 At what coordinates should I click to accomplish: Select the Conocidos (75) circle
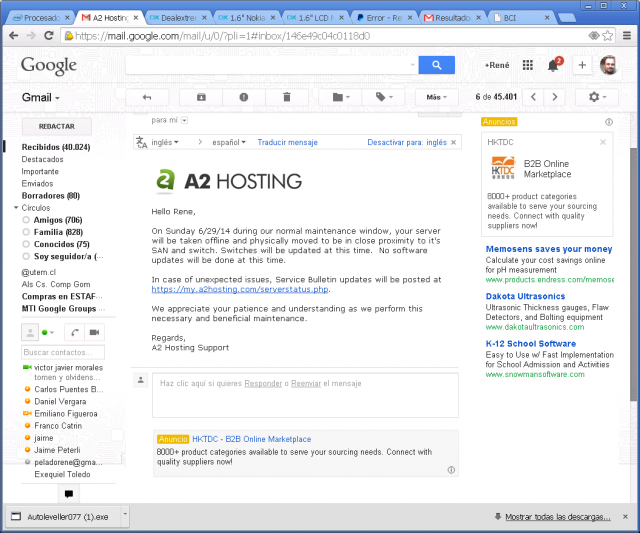(x=62, y=244)
